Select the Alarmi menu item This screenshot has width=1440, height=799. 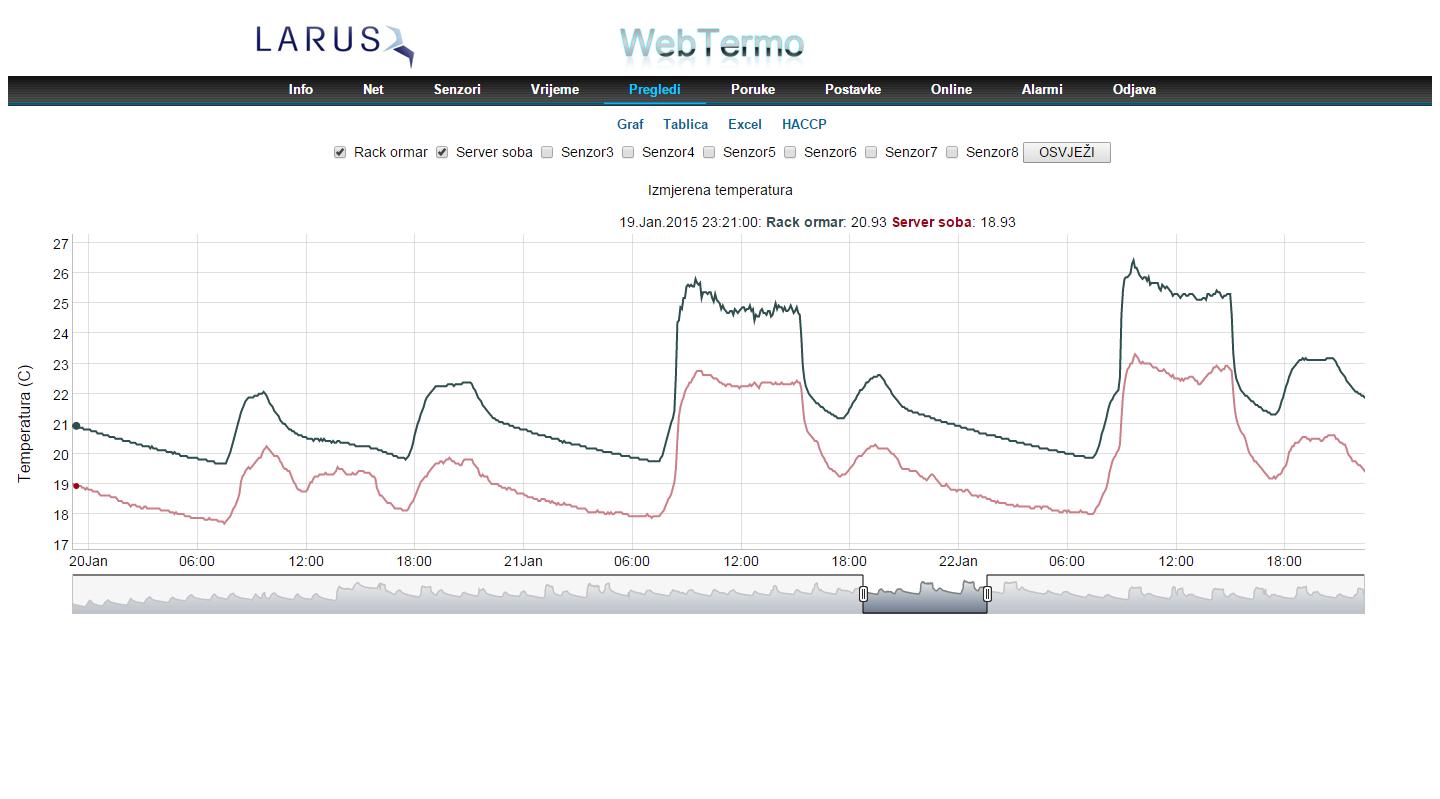click(1041, 90)
